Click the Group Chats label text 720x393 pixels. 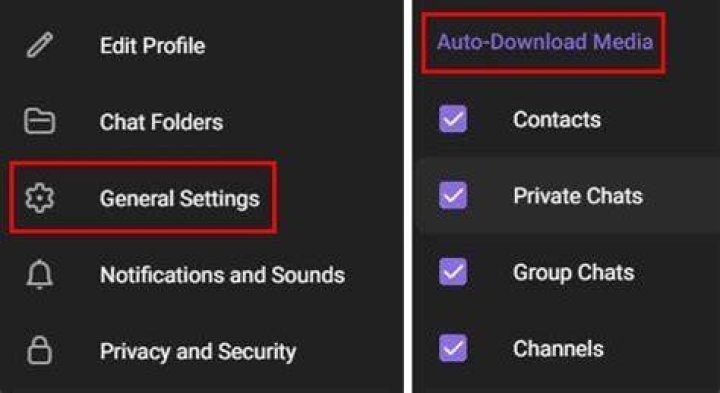pos(574,273)
